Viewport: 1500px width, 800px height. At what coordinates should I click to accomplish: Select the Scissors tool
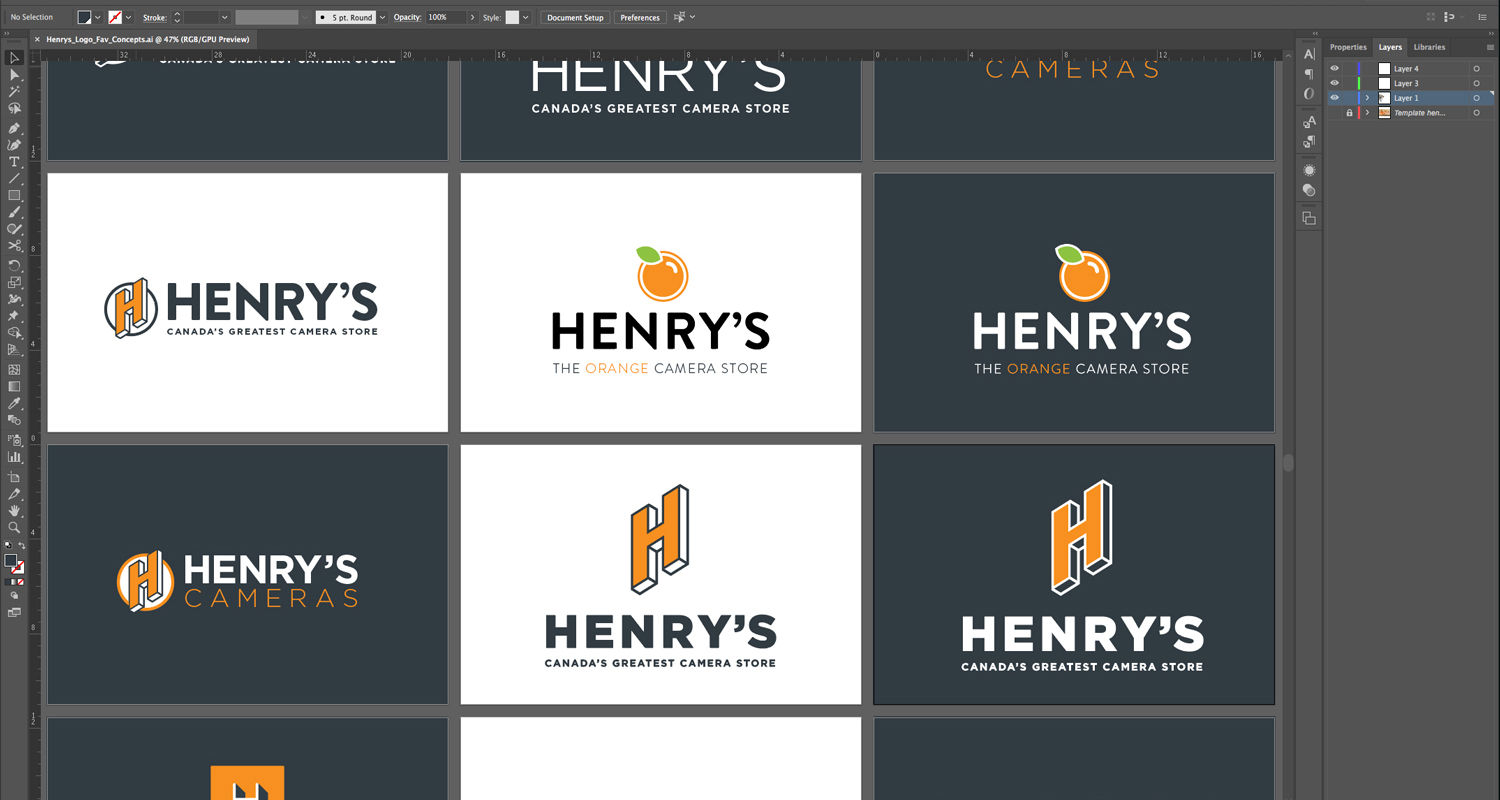tap(14, 246)
